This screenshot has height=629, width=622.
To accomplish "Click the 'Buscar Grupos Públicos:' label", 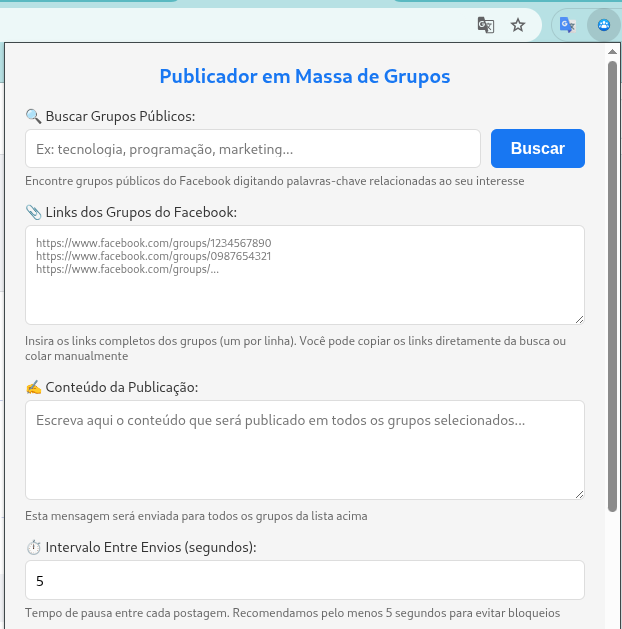I will pos(120,116).
